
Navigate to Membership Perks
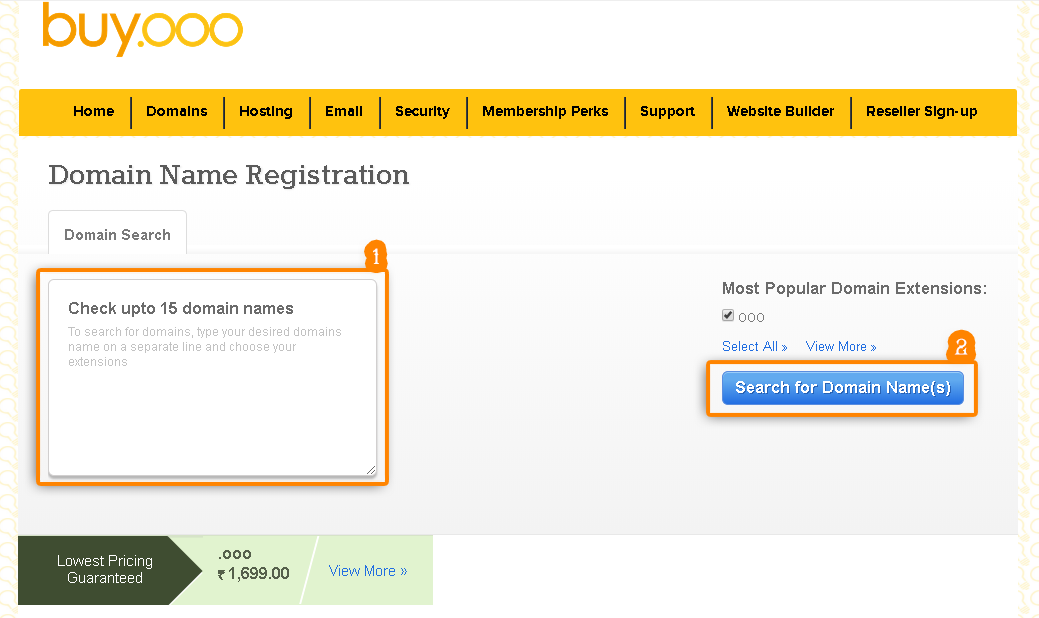545,112
